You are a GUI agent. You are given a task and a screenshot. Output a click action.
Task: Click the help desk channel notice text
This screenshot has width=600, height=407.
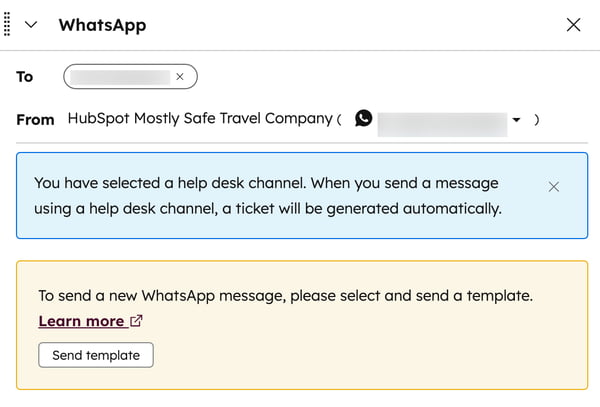coord(267,196)
